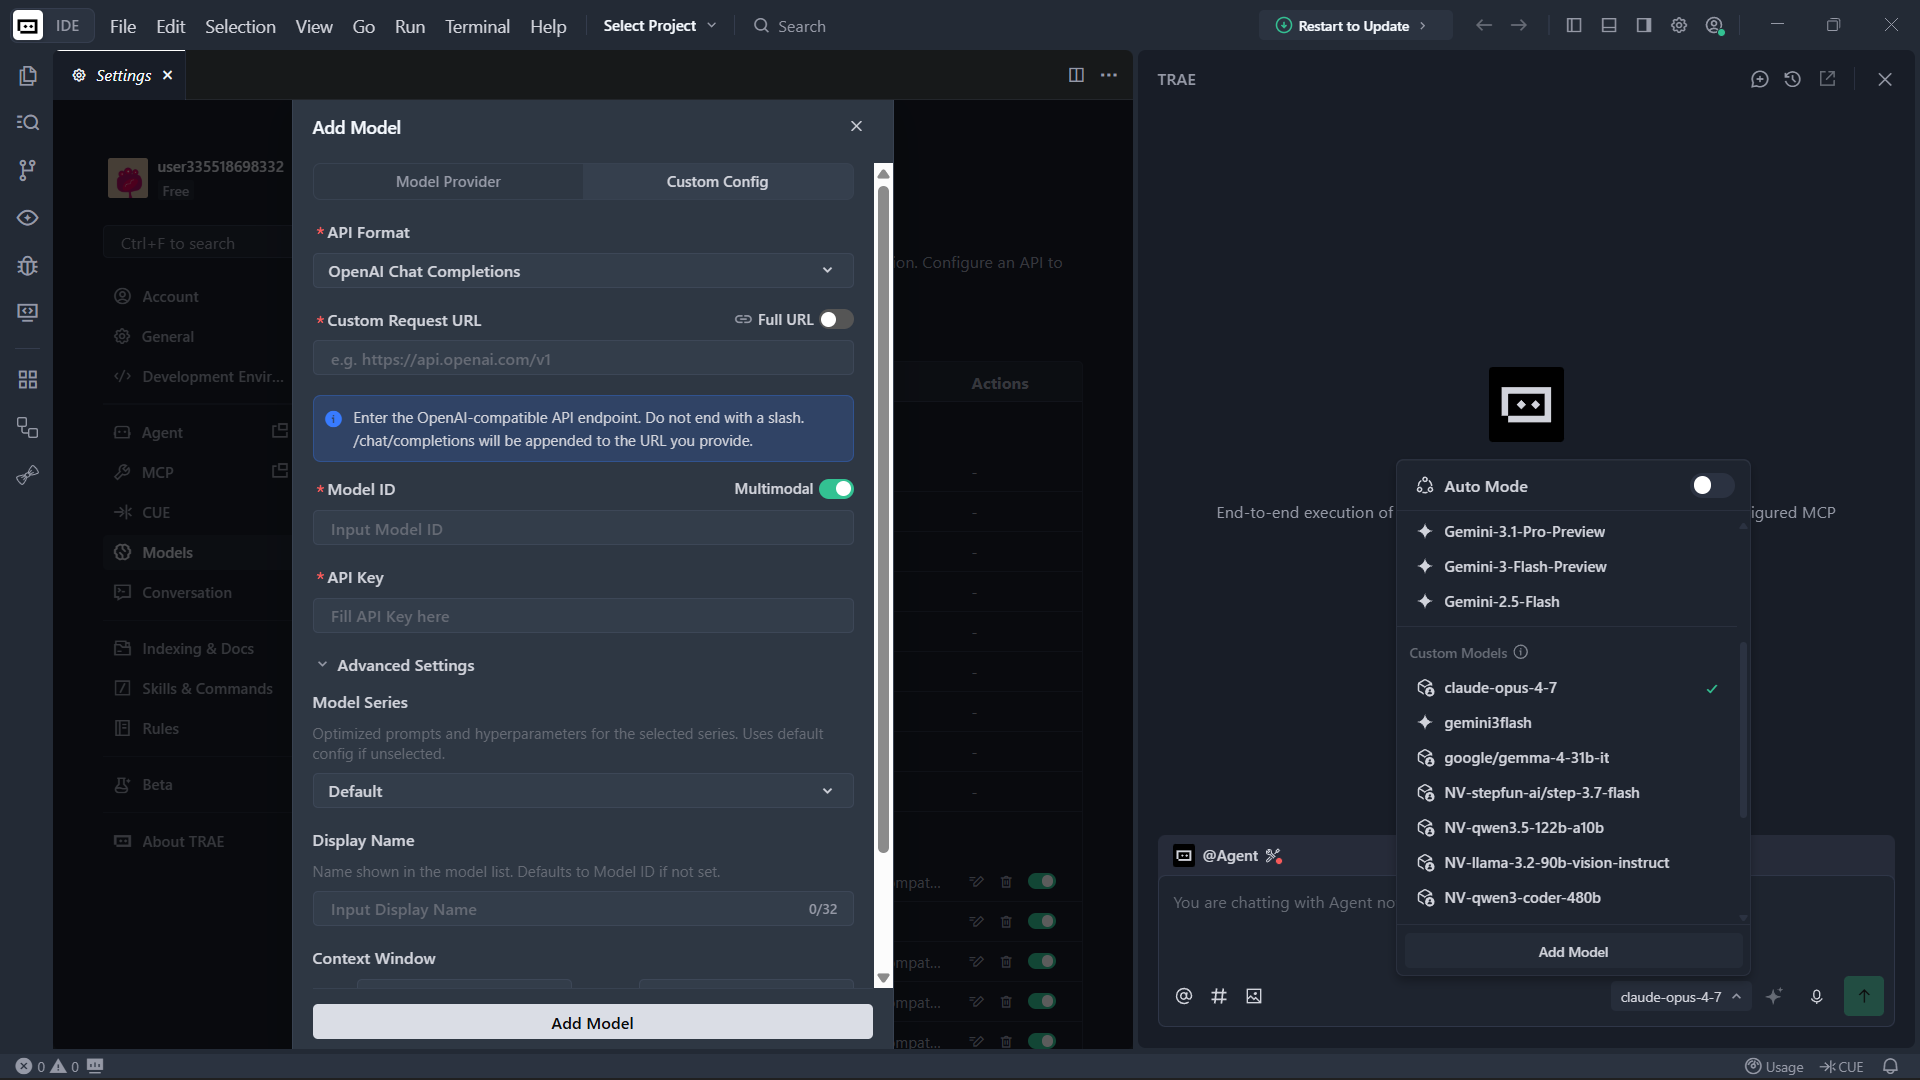Image resolution: width=1920 pixels, height=1080 pixels.
Task: Start a new chat in TRAE panel
Action: point(1760,79)
